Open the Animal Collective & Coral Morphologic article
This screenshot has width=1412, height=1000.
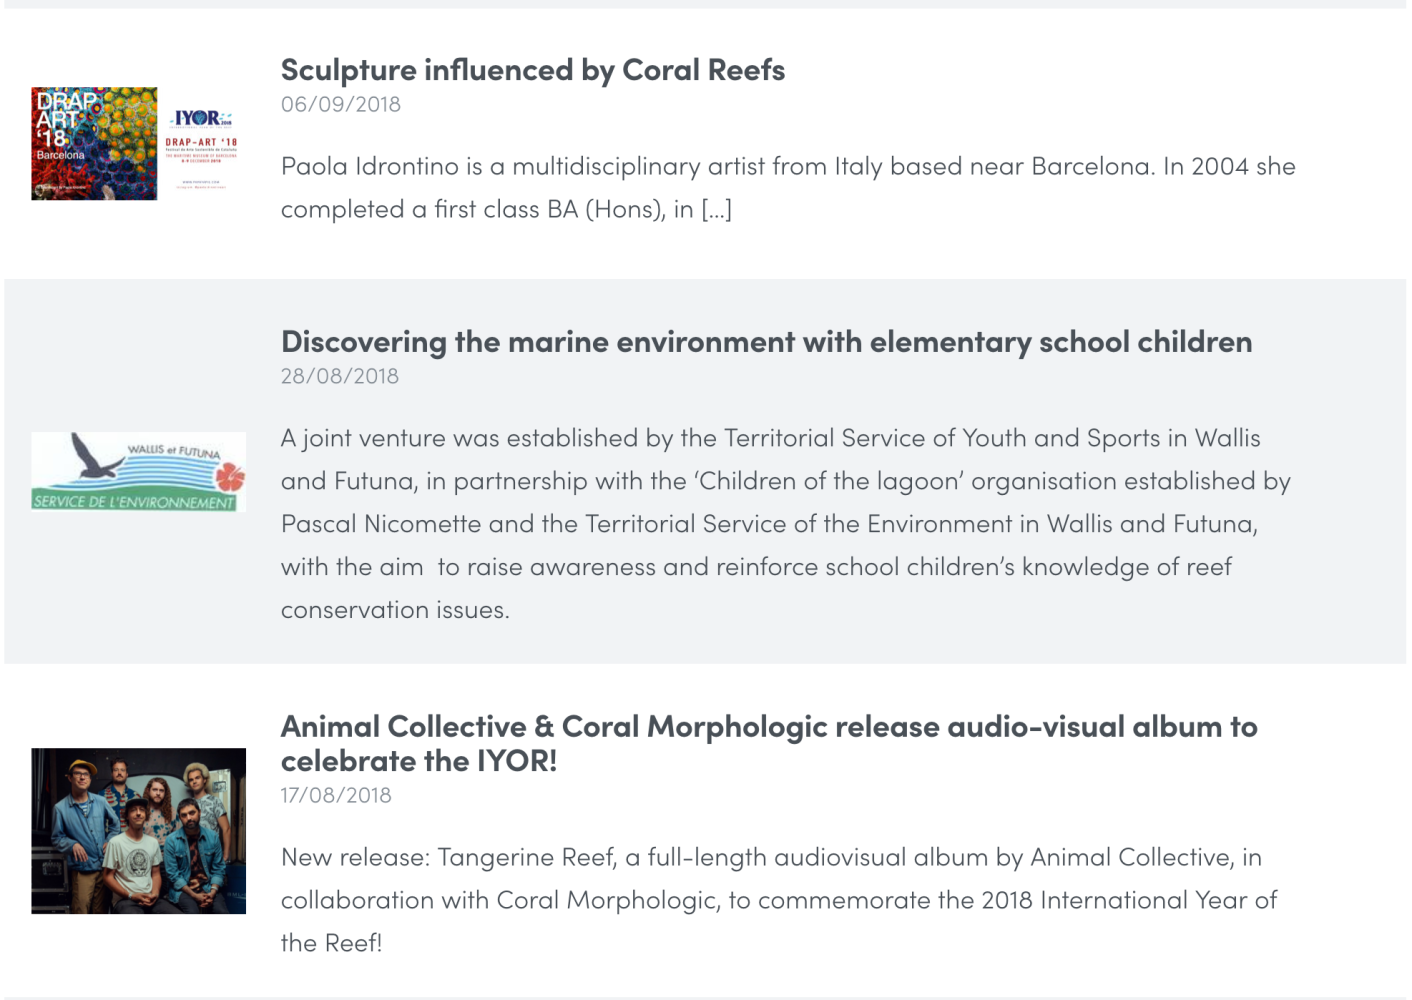pyautogui.click(x=768, y=727)
